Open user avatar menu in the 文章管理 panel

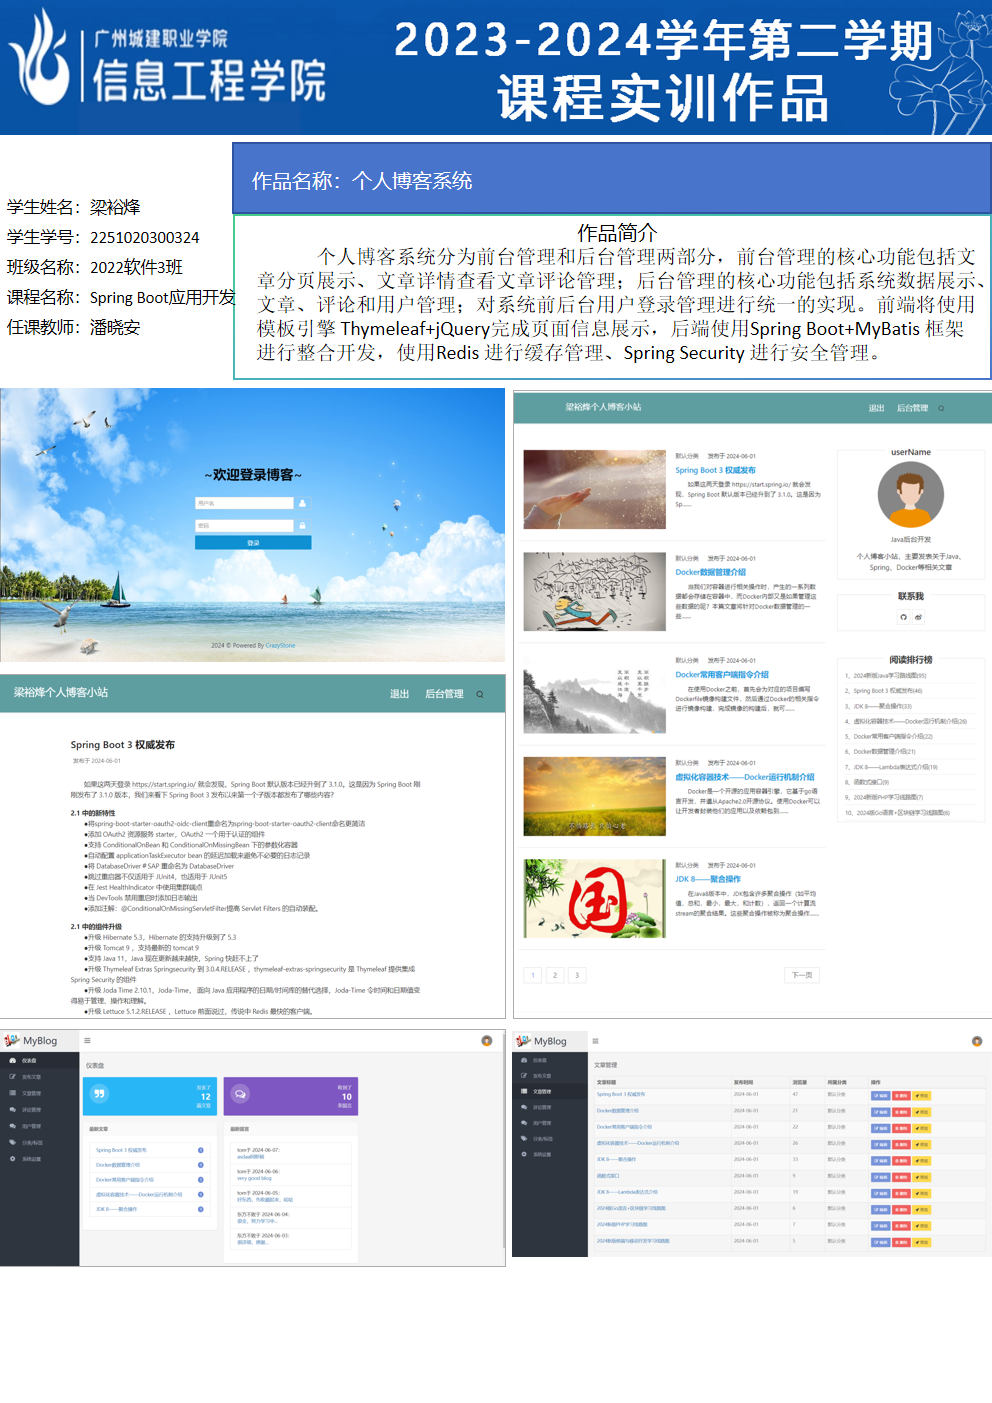pos(976,1041)
